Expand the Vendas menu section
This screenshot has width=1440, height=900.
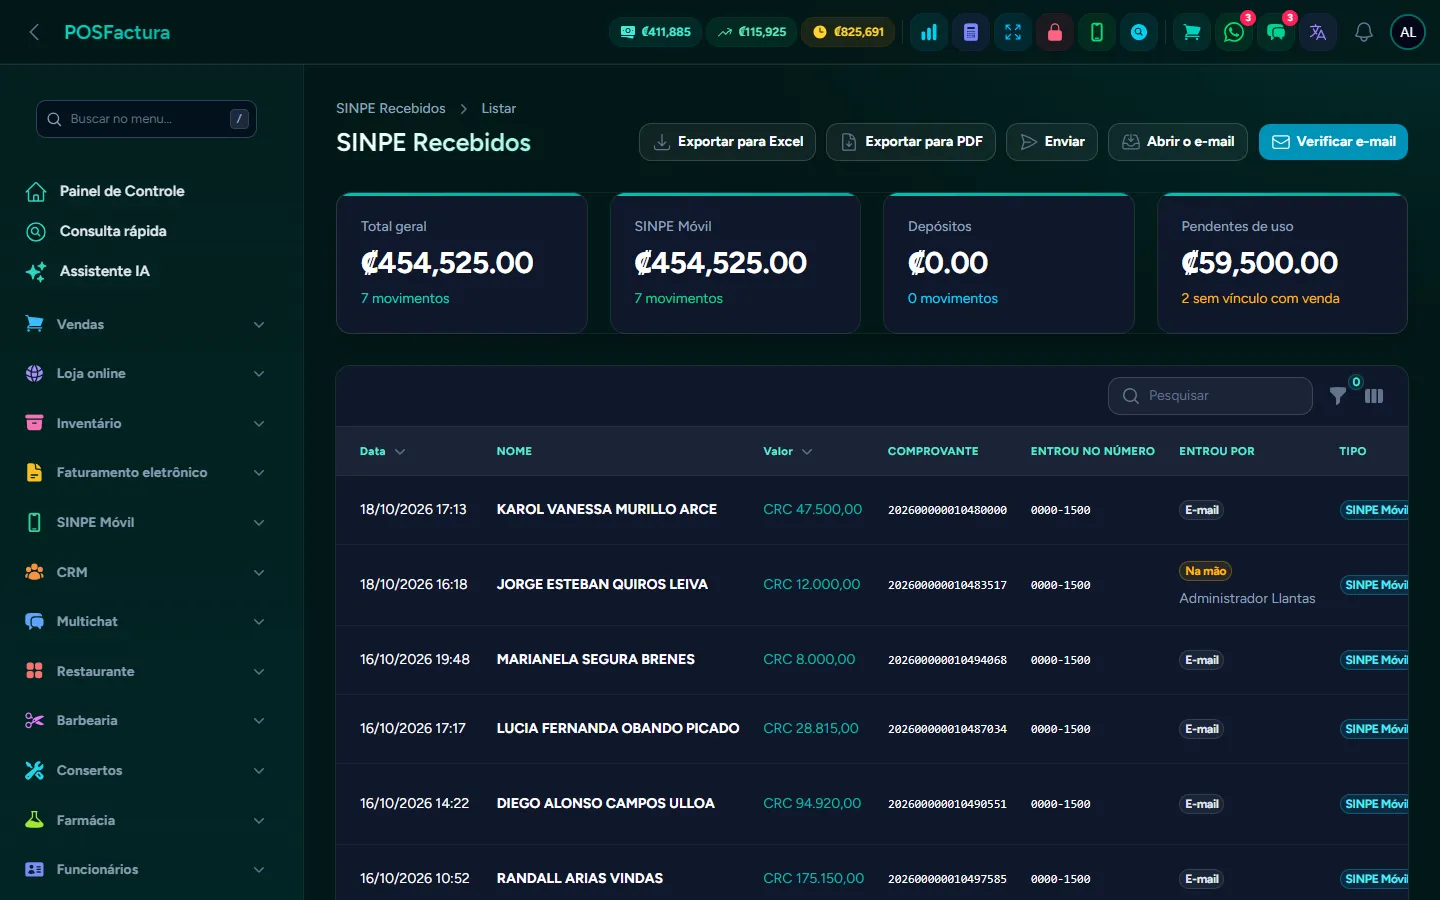tap(146, 324)
